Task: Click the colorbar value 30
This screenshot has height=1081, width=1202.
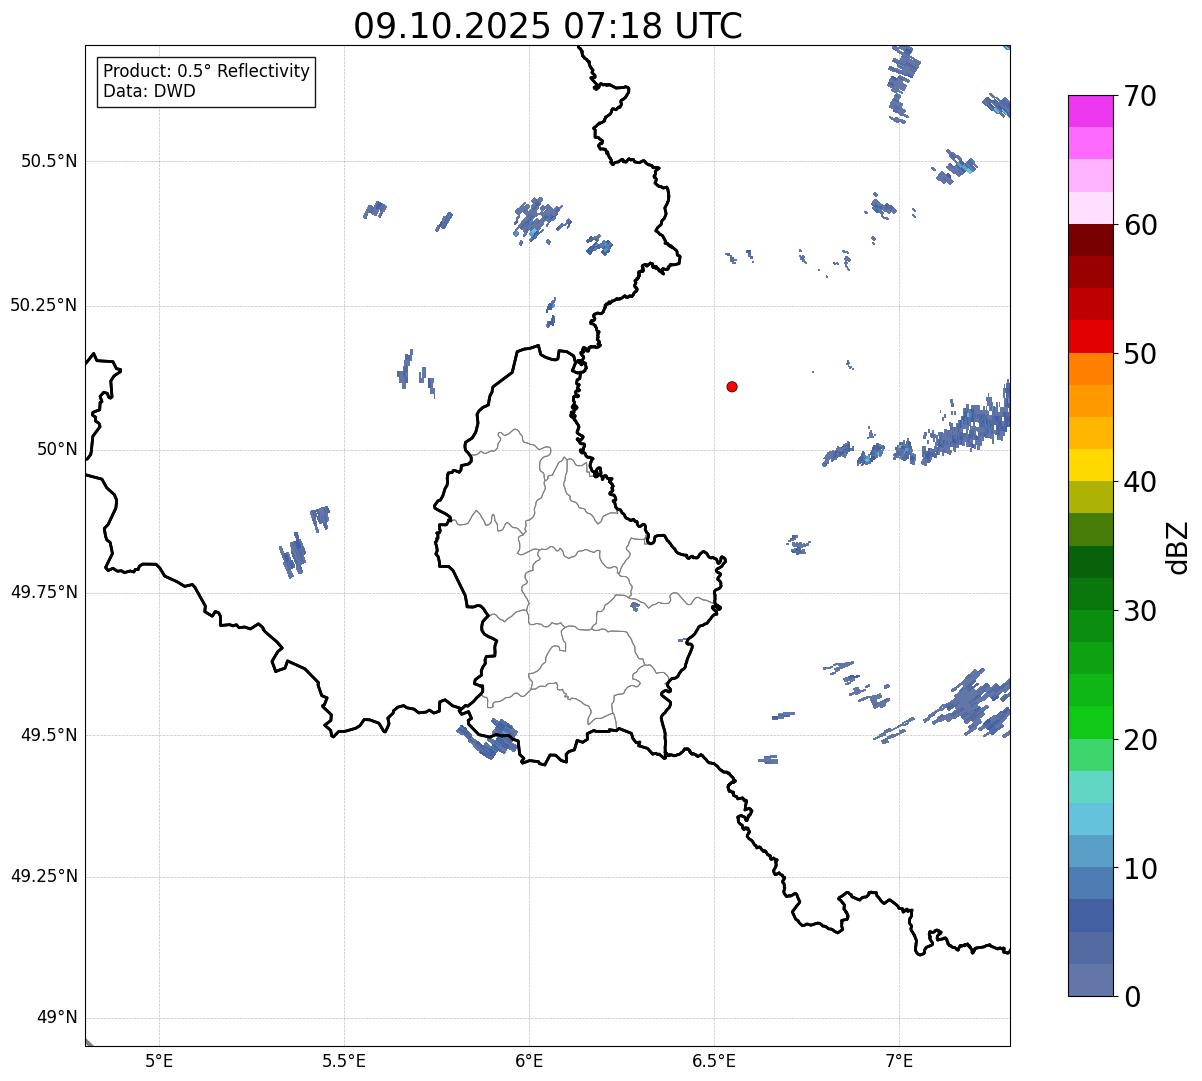Action: click(x=1140, y=611)
